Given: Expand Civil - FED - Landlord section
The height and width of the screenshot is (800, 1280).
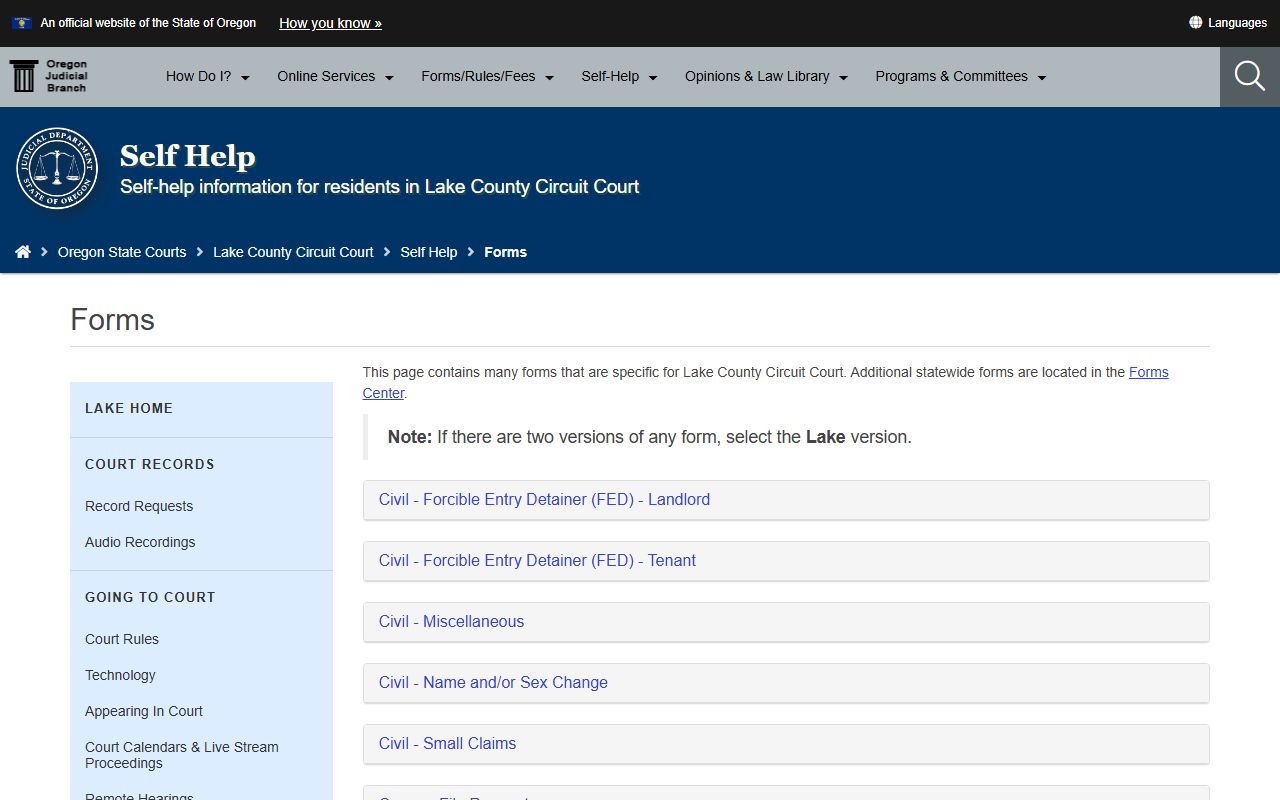Looking at the screenshot, I should 786,500.
